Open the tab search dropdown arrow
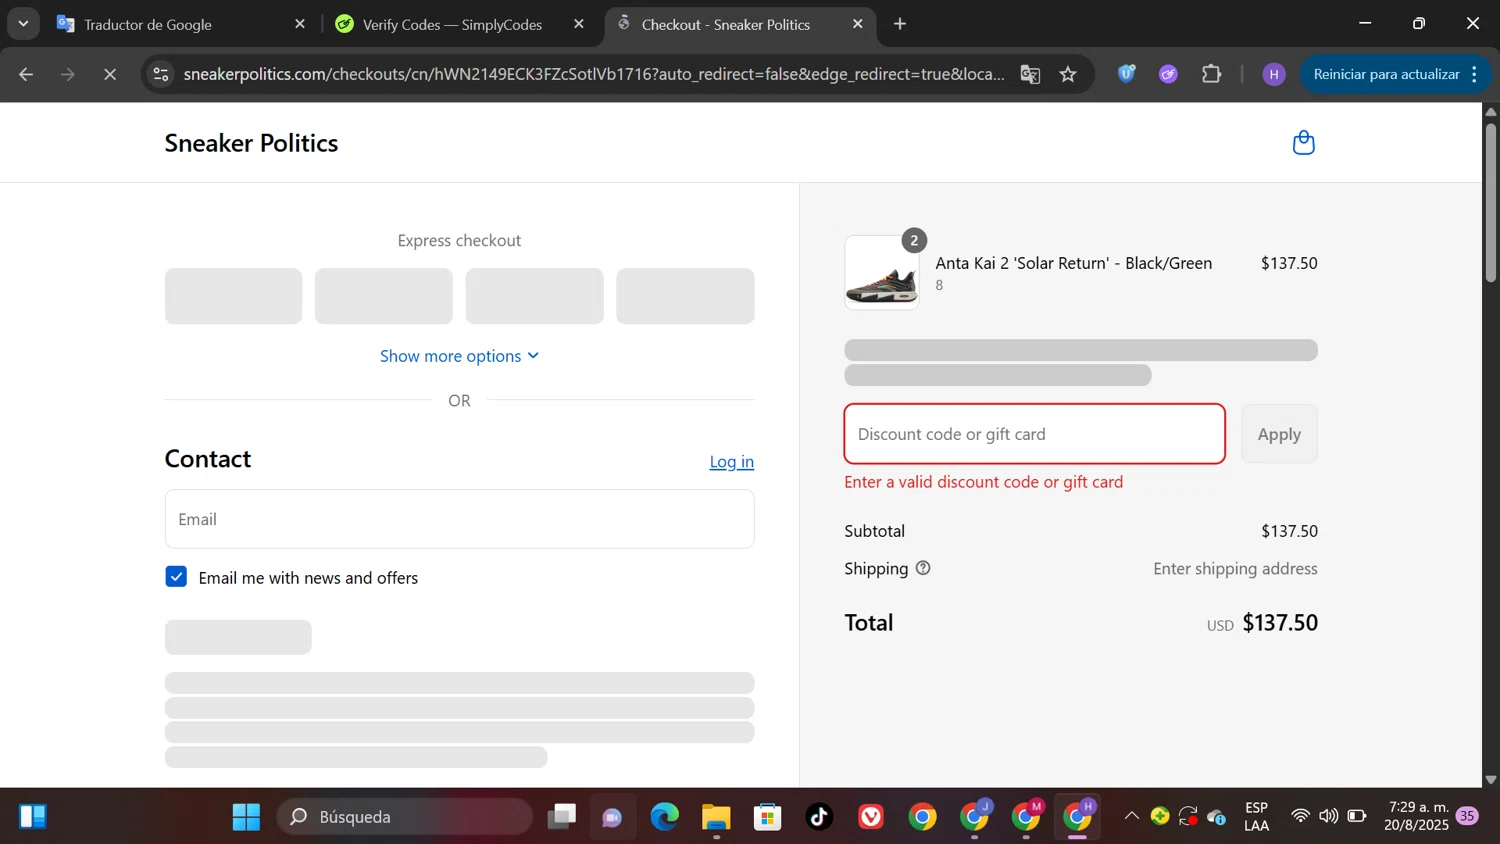 23,24
